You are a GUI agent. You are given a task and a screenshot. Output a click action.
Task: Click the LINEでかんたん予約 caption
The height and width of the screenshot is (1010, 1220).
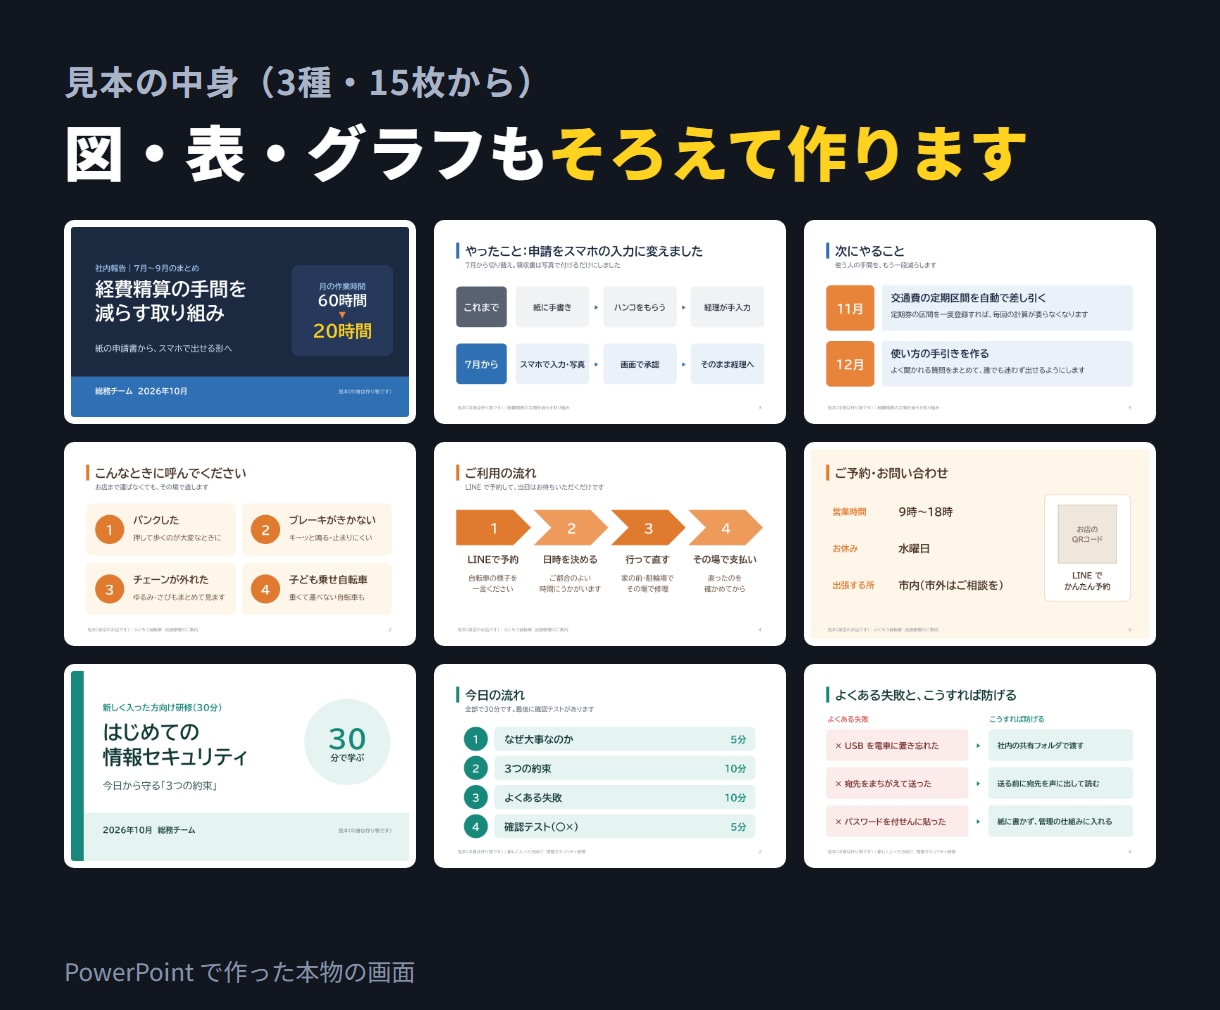tap(1087, 581)
